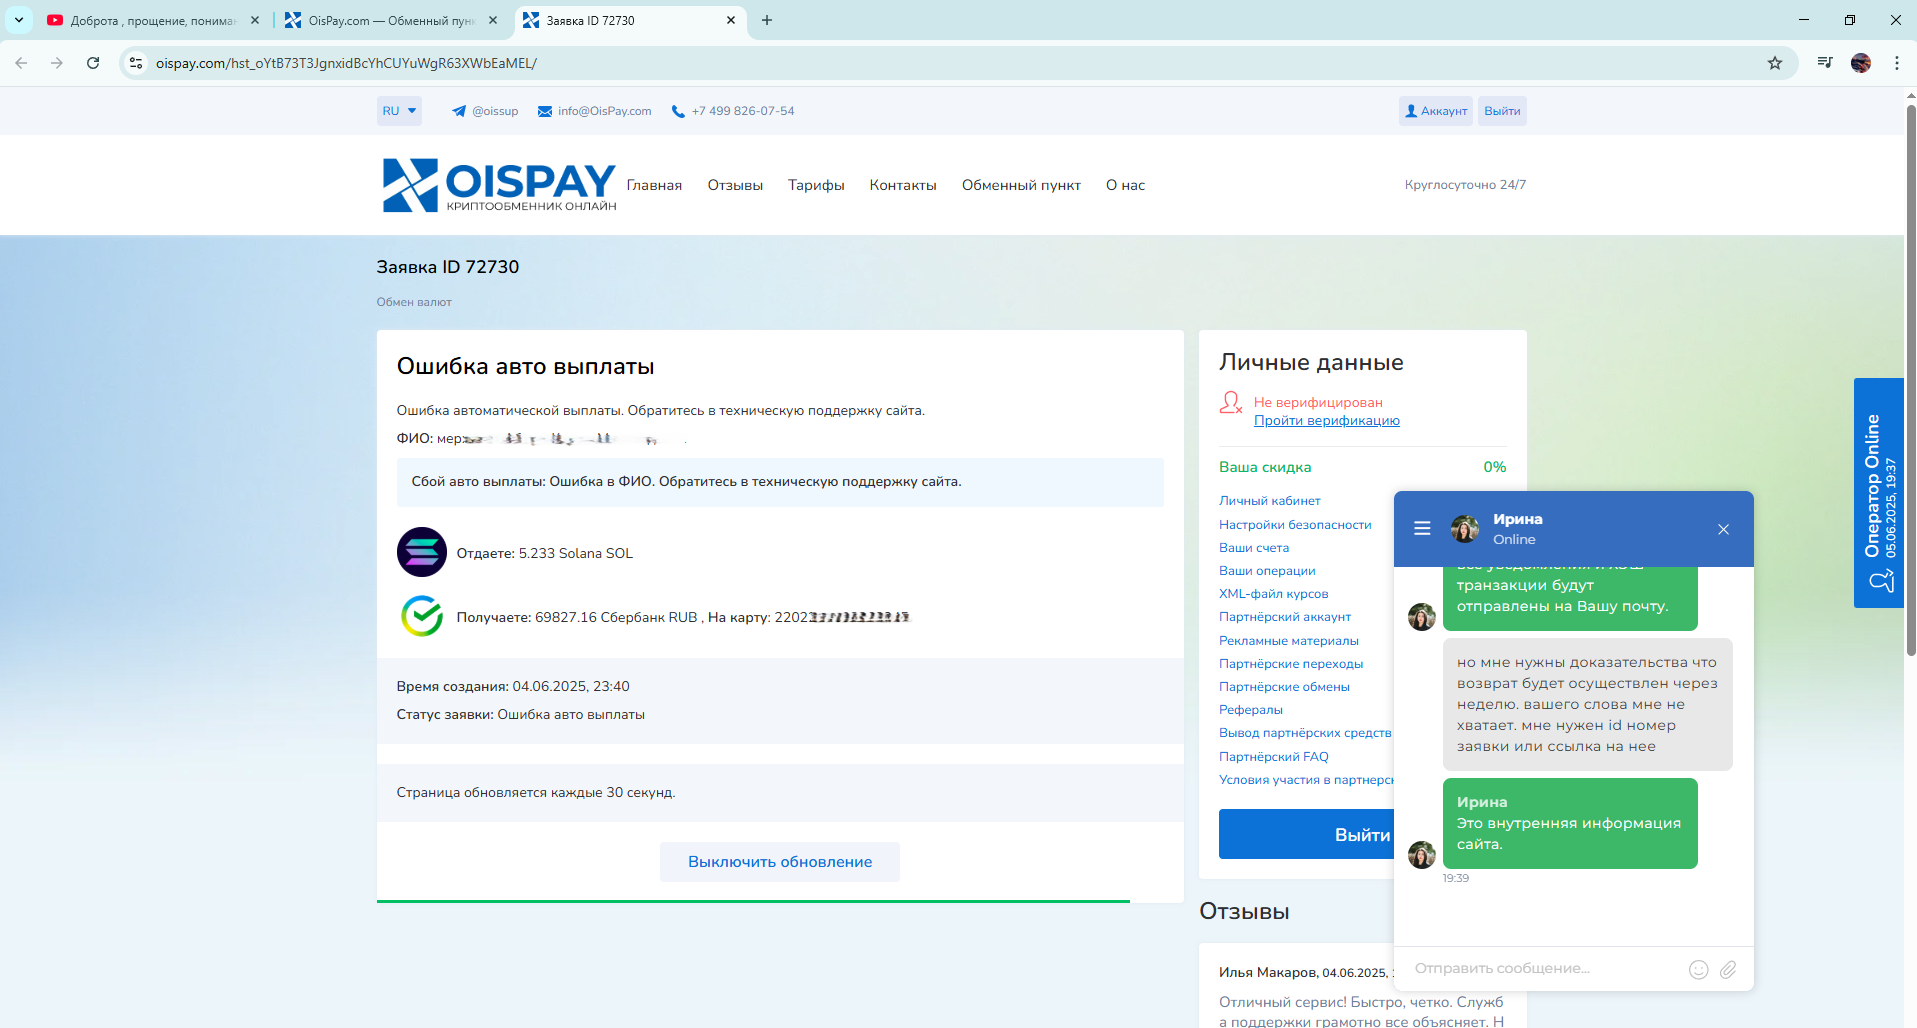
Task: Open Партнёрский FAQ link
Action: coord(1274,757)
